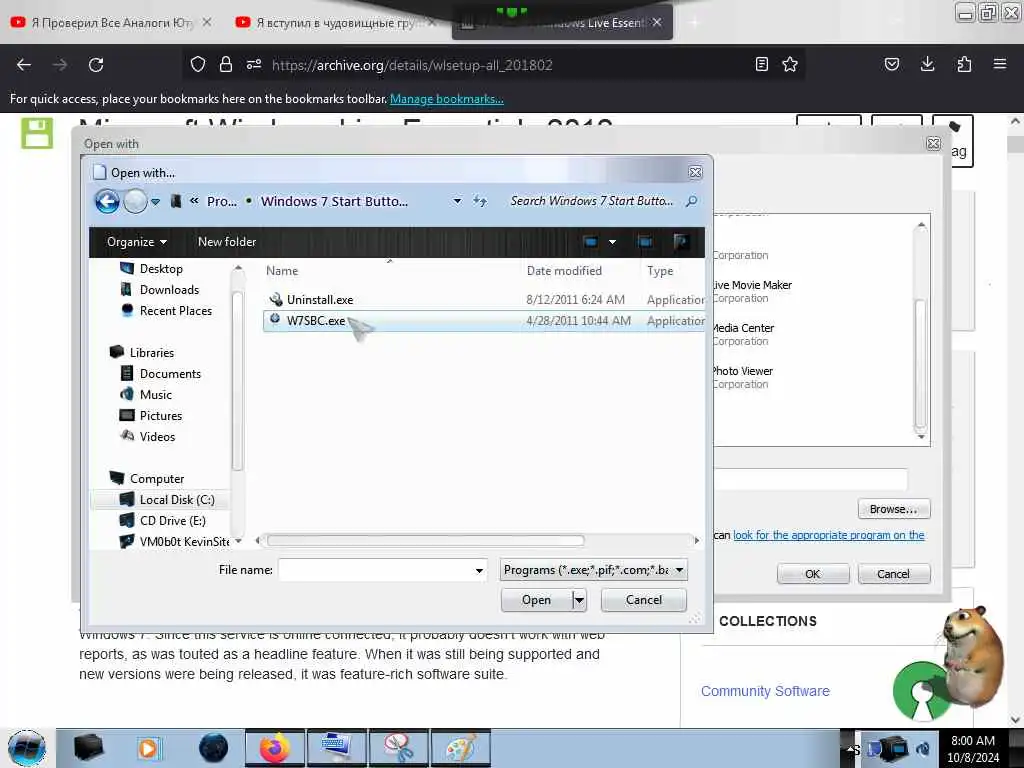The width and height of the screenshot is (1024, 768).
Task: Open the File name combo box dropdown
Action: coord(479,570)
